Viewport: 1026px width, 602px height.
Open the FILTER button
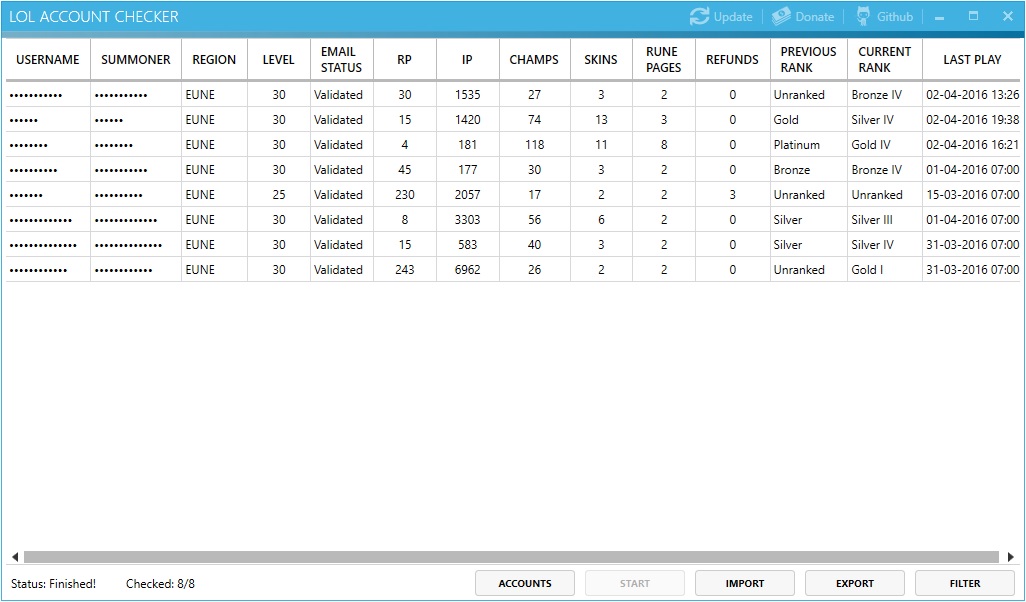[964, 583]
